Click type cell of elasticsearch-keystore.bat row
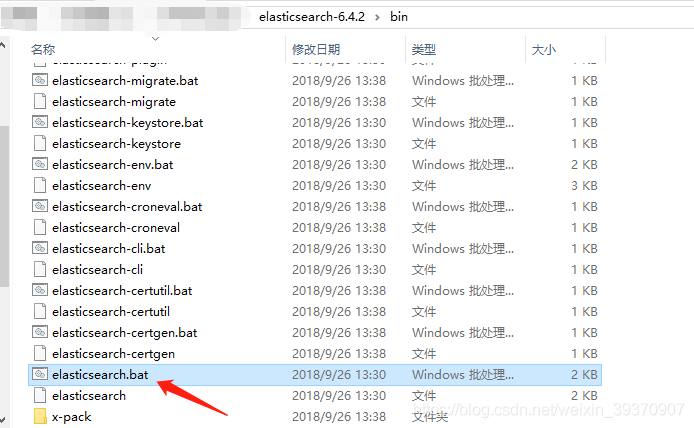This screenshot has width=694, height=428. click(463, 123)
